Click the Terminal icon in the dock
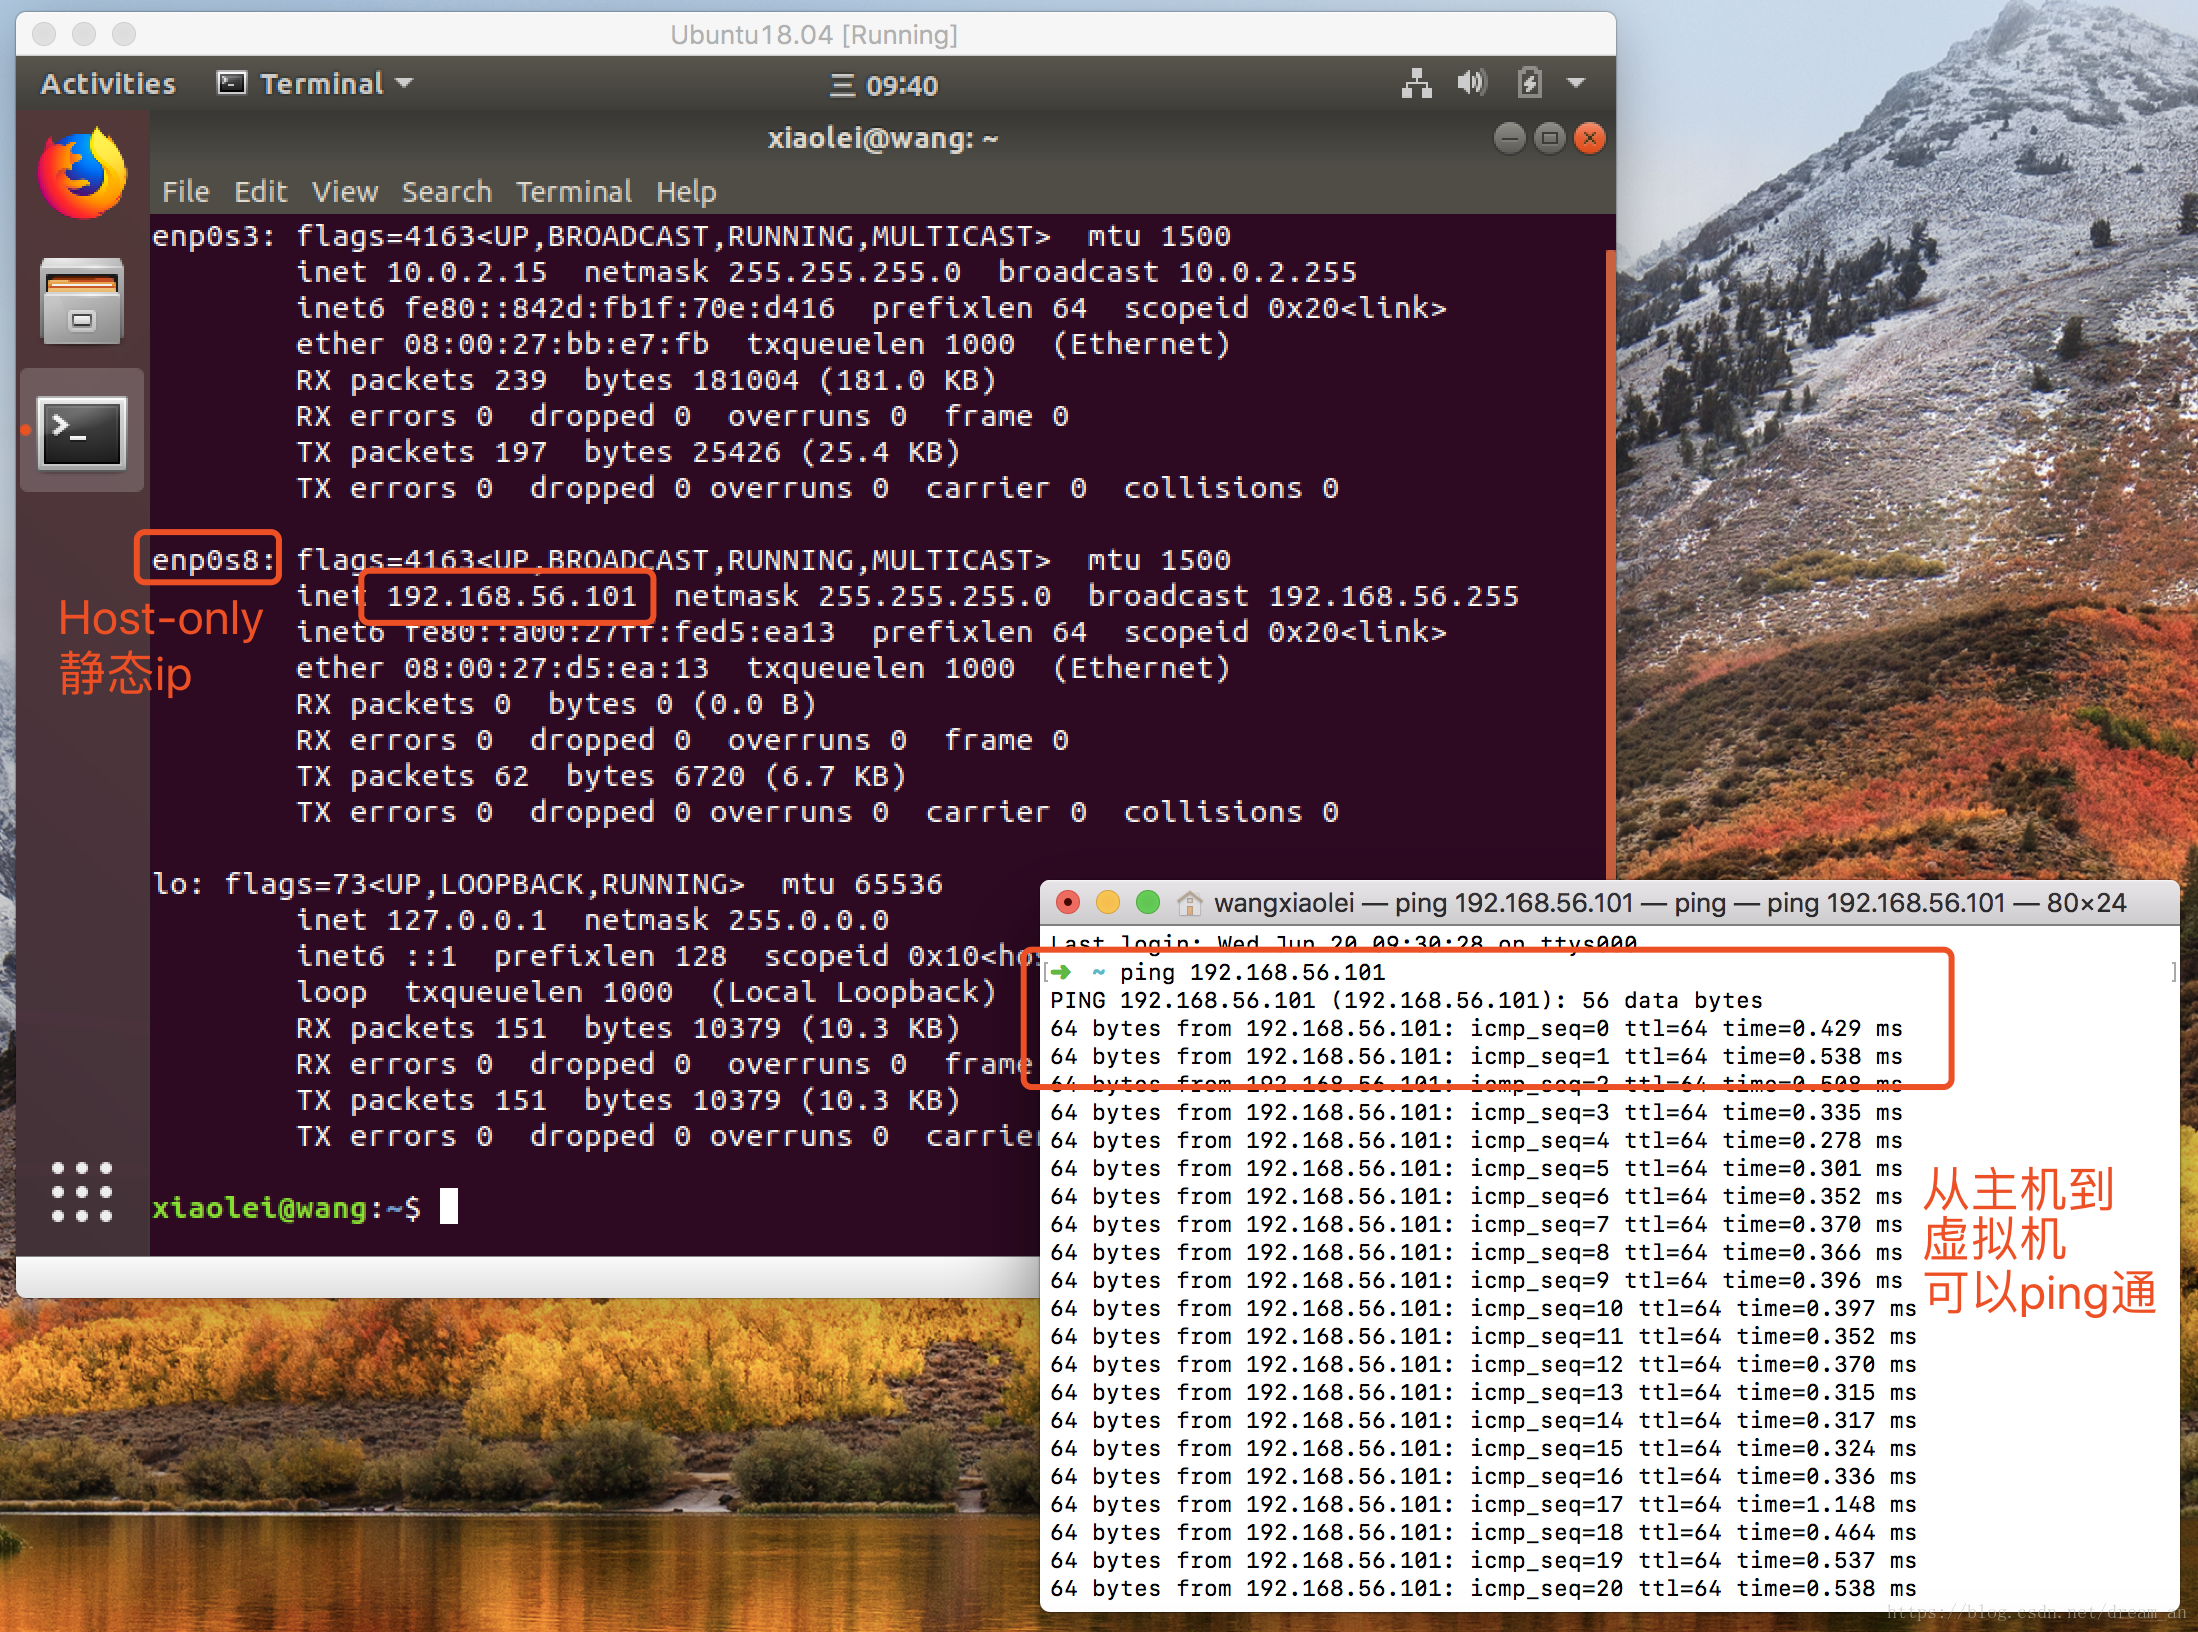Screen dimensions: 2198x1632 tap(82, 432)
